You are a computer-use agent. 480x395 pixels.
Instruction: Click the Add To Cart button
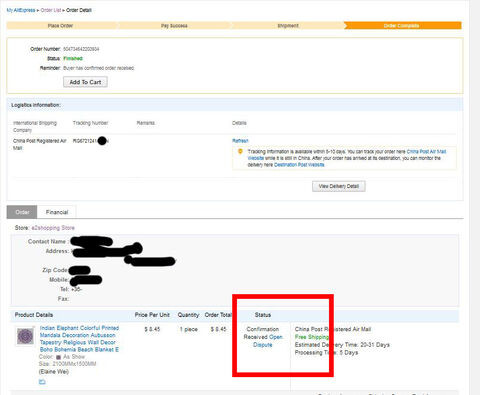pyautogui.click(x=85, y=82)
